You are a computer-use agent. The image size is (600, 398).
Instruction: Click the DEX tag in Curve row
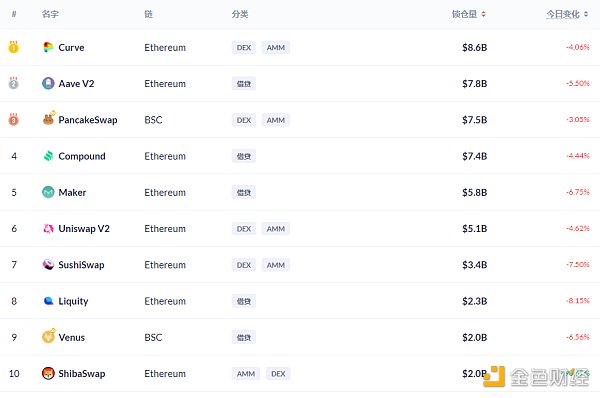[x=244, y=47]
